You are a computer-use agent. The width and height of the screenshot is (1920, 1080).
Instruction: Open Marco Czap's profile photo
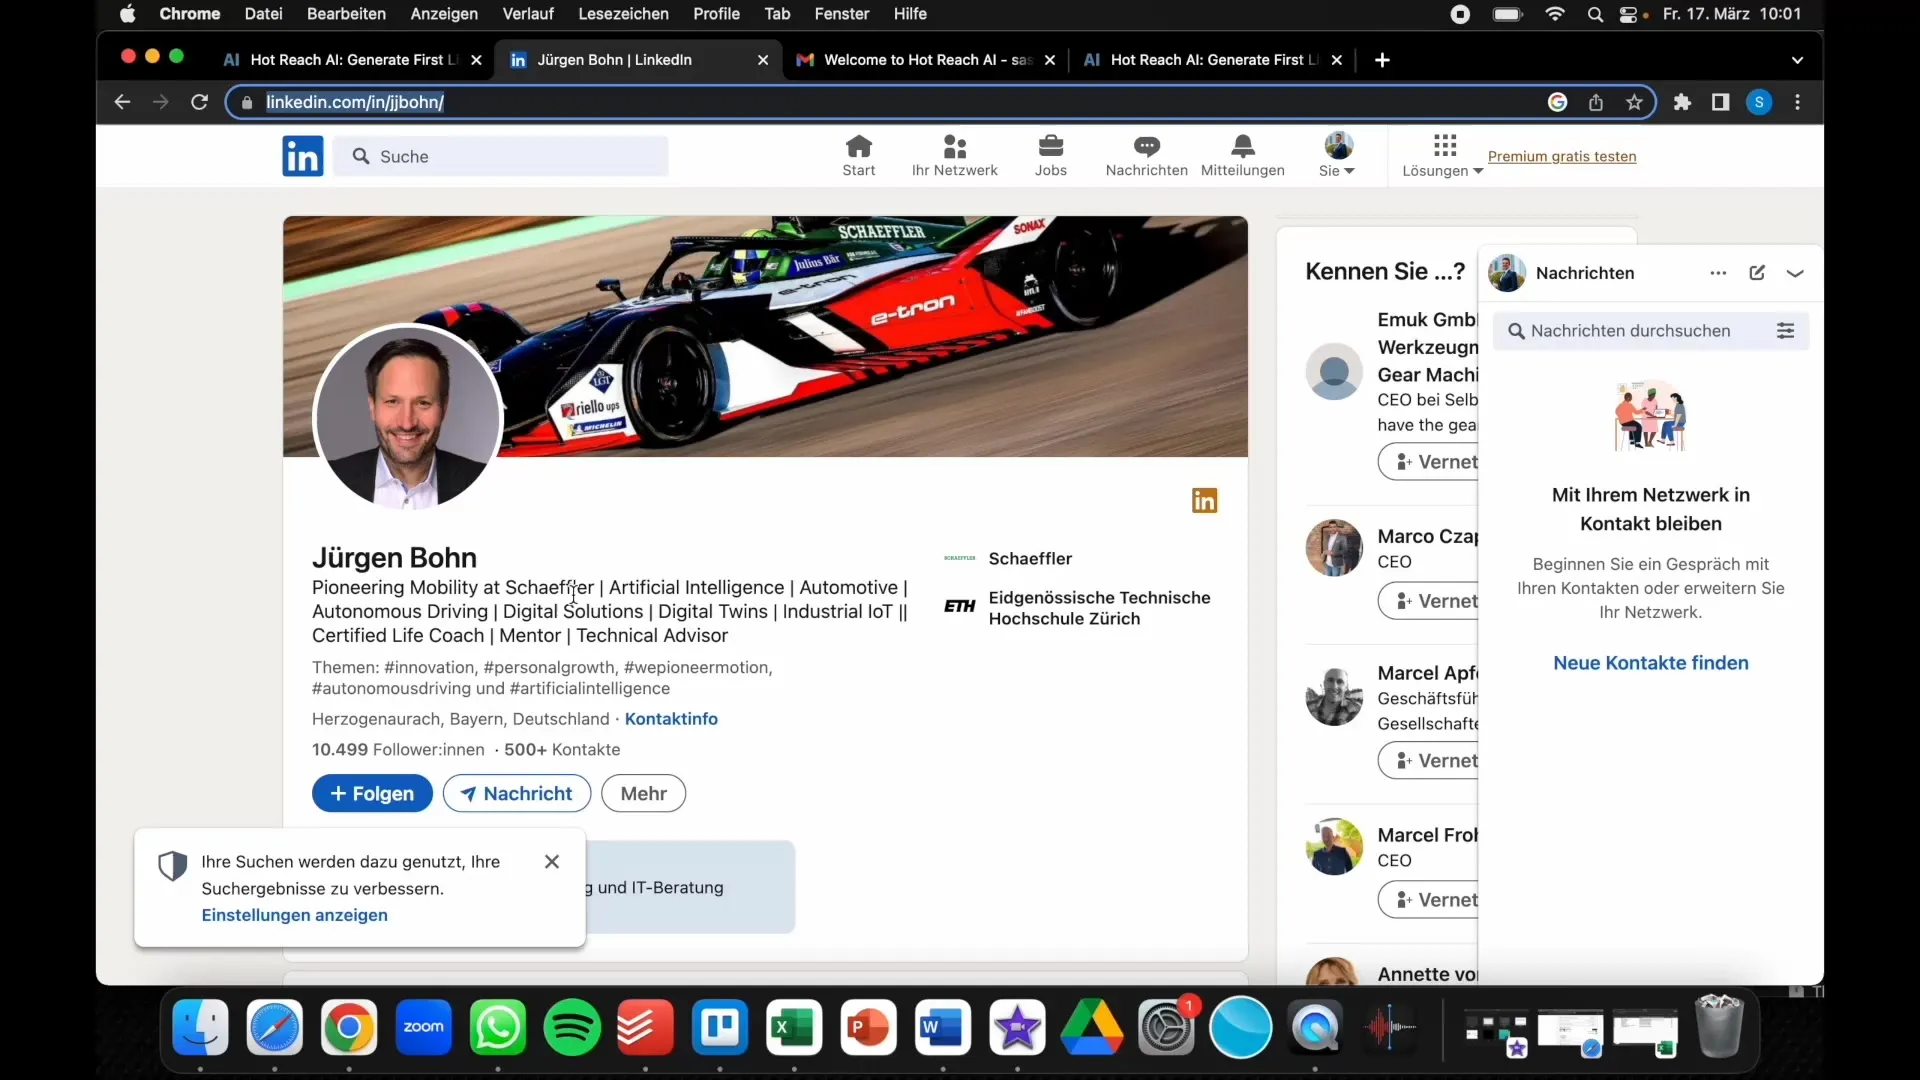1334,548
